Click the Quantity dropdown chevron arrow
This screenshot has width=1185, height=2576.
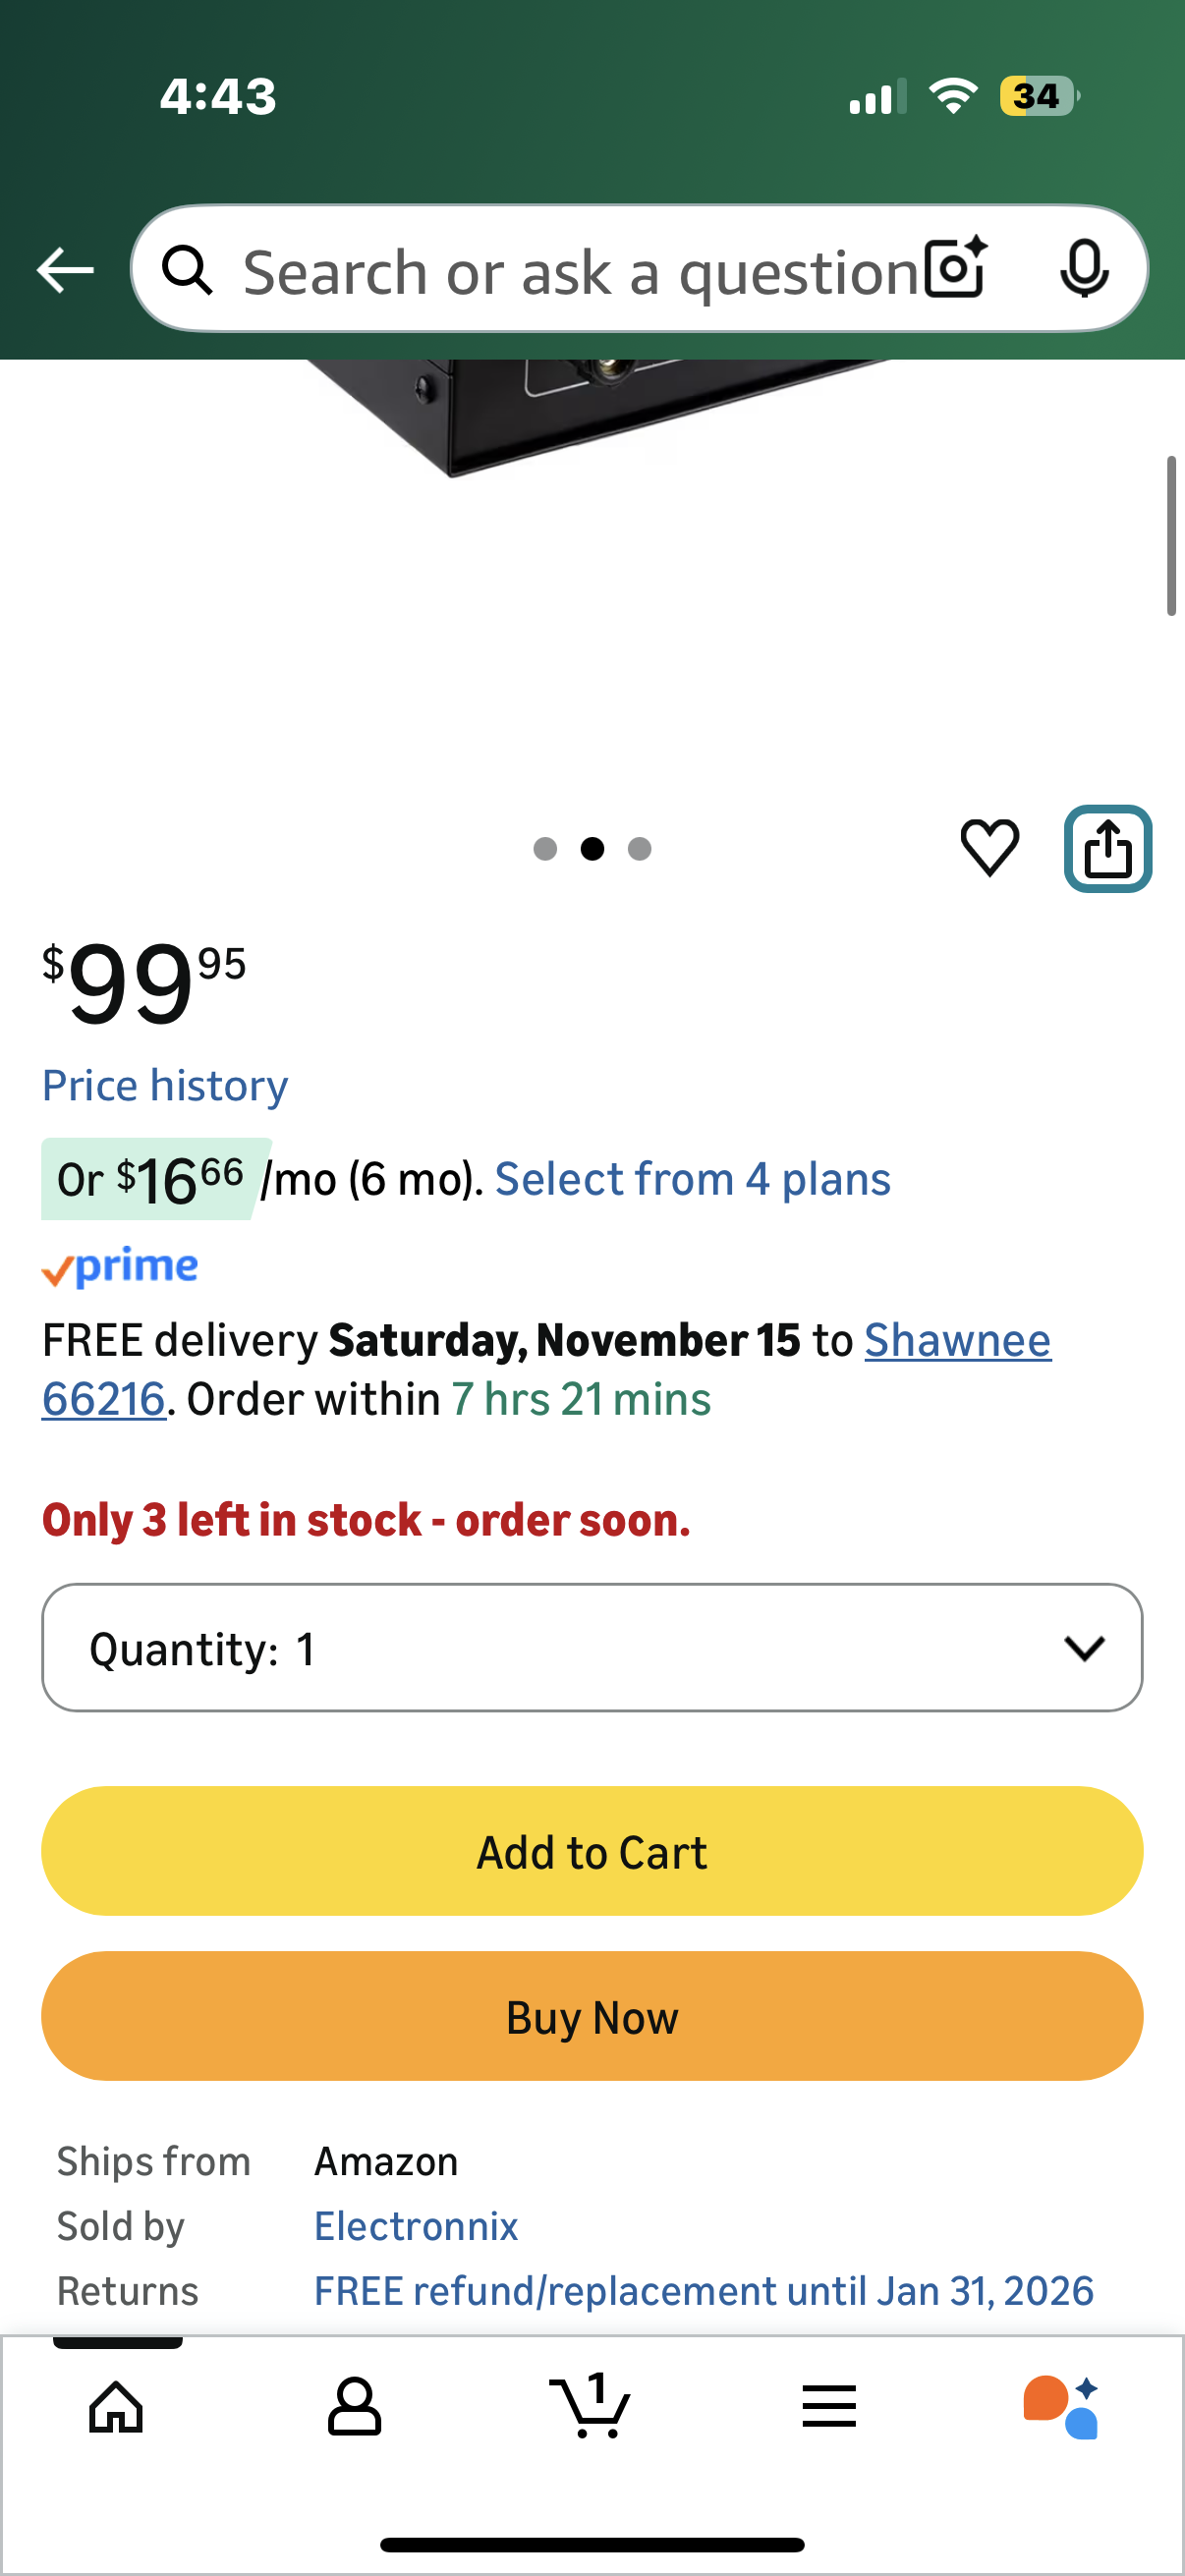coord(1084,1648)
